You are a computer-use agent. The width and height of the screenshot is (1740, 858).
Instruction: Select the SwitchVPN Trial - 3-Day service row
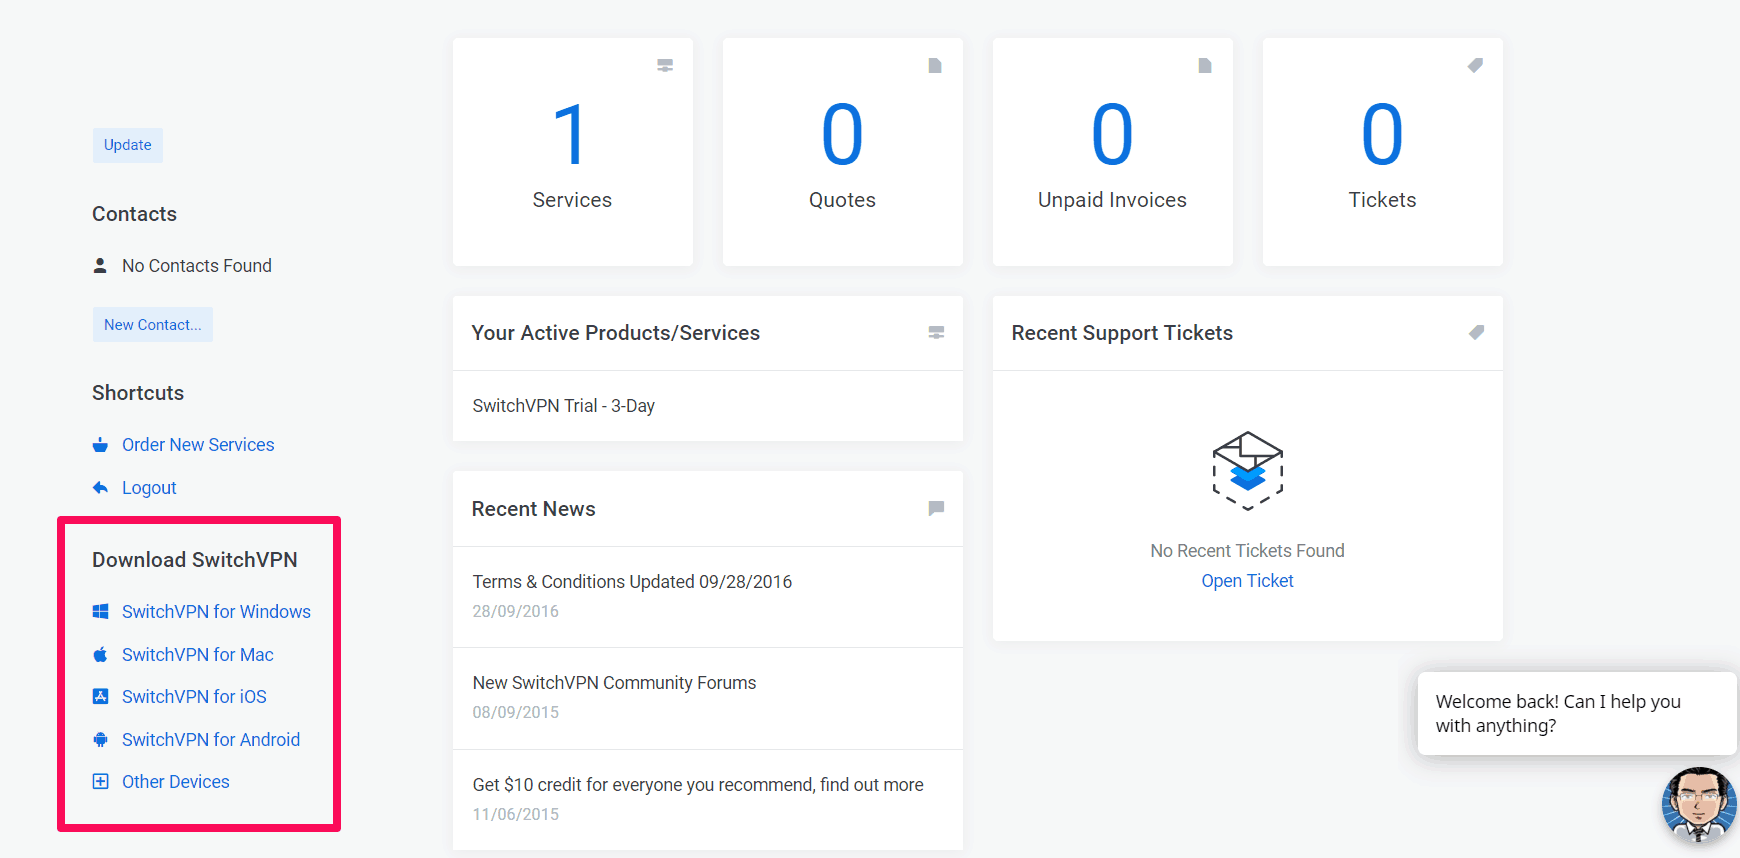point(707,406)
